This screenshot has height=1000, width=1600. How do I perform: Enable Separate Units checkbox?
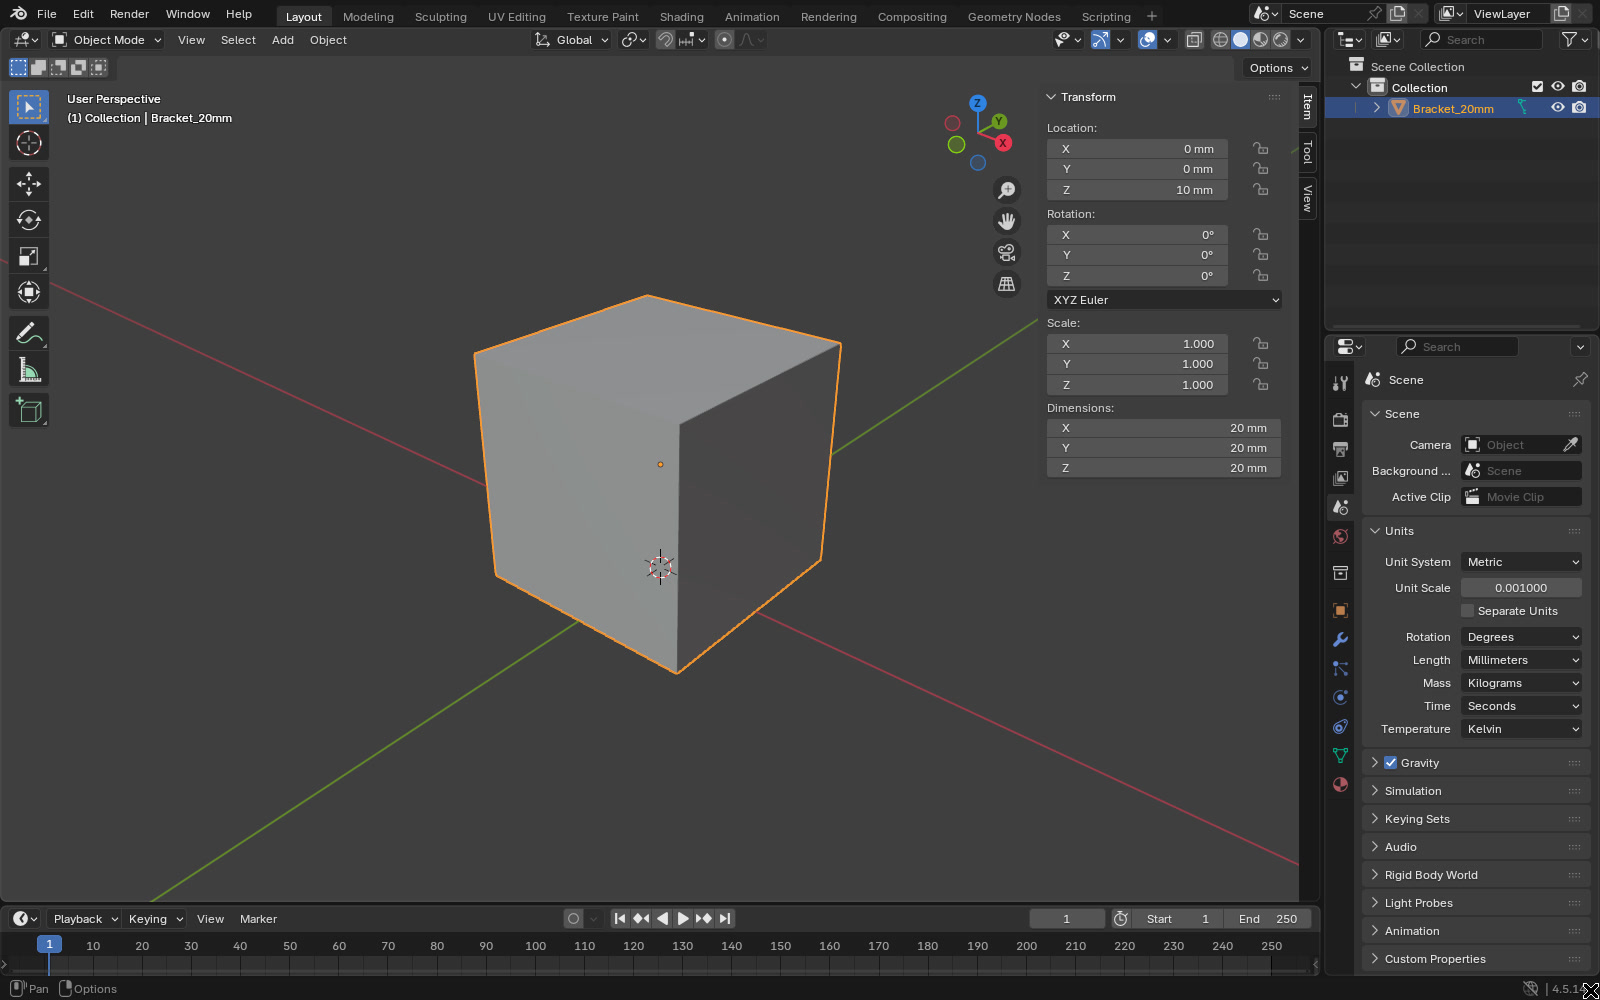[x=1468, y=611]
